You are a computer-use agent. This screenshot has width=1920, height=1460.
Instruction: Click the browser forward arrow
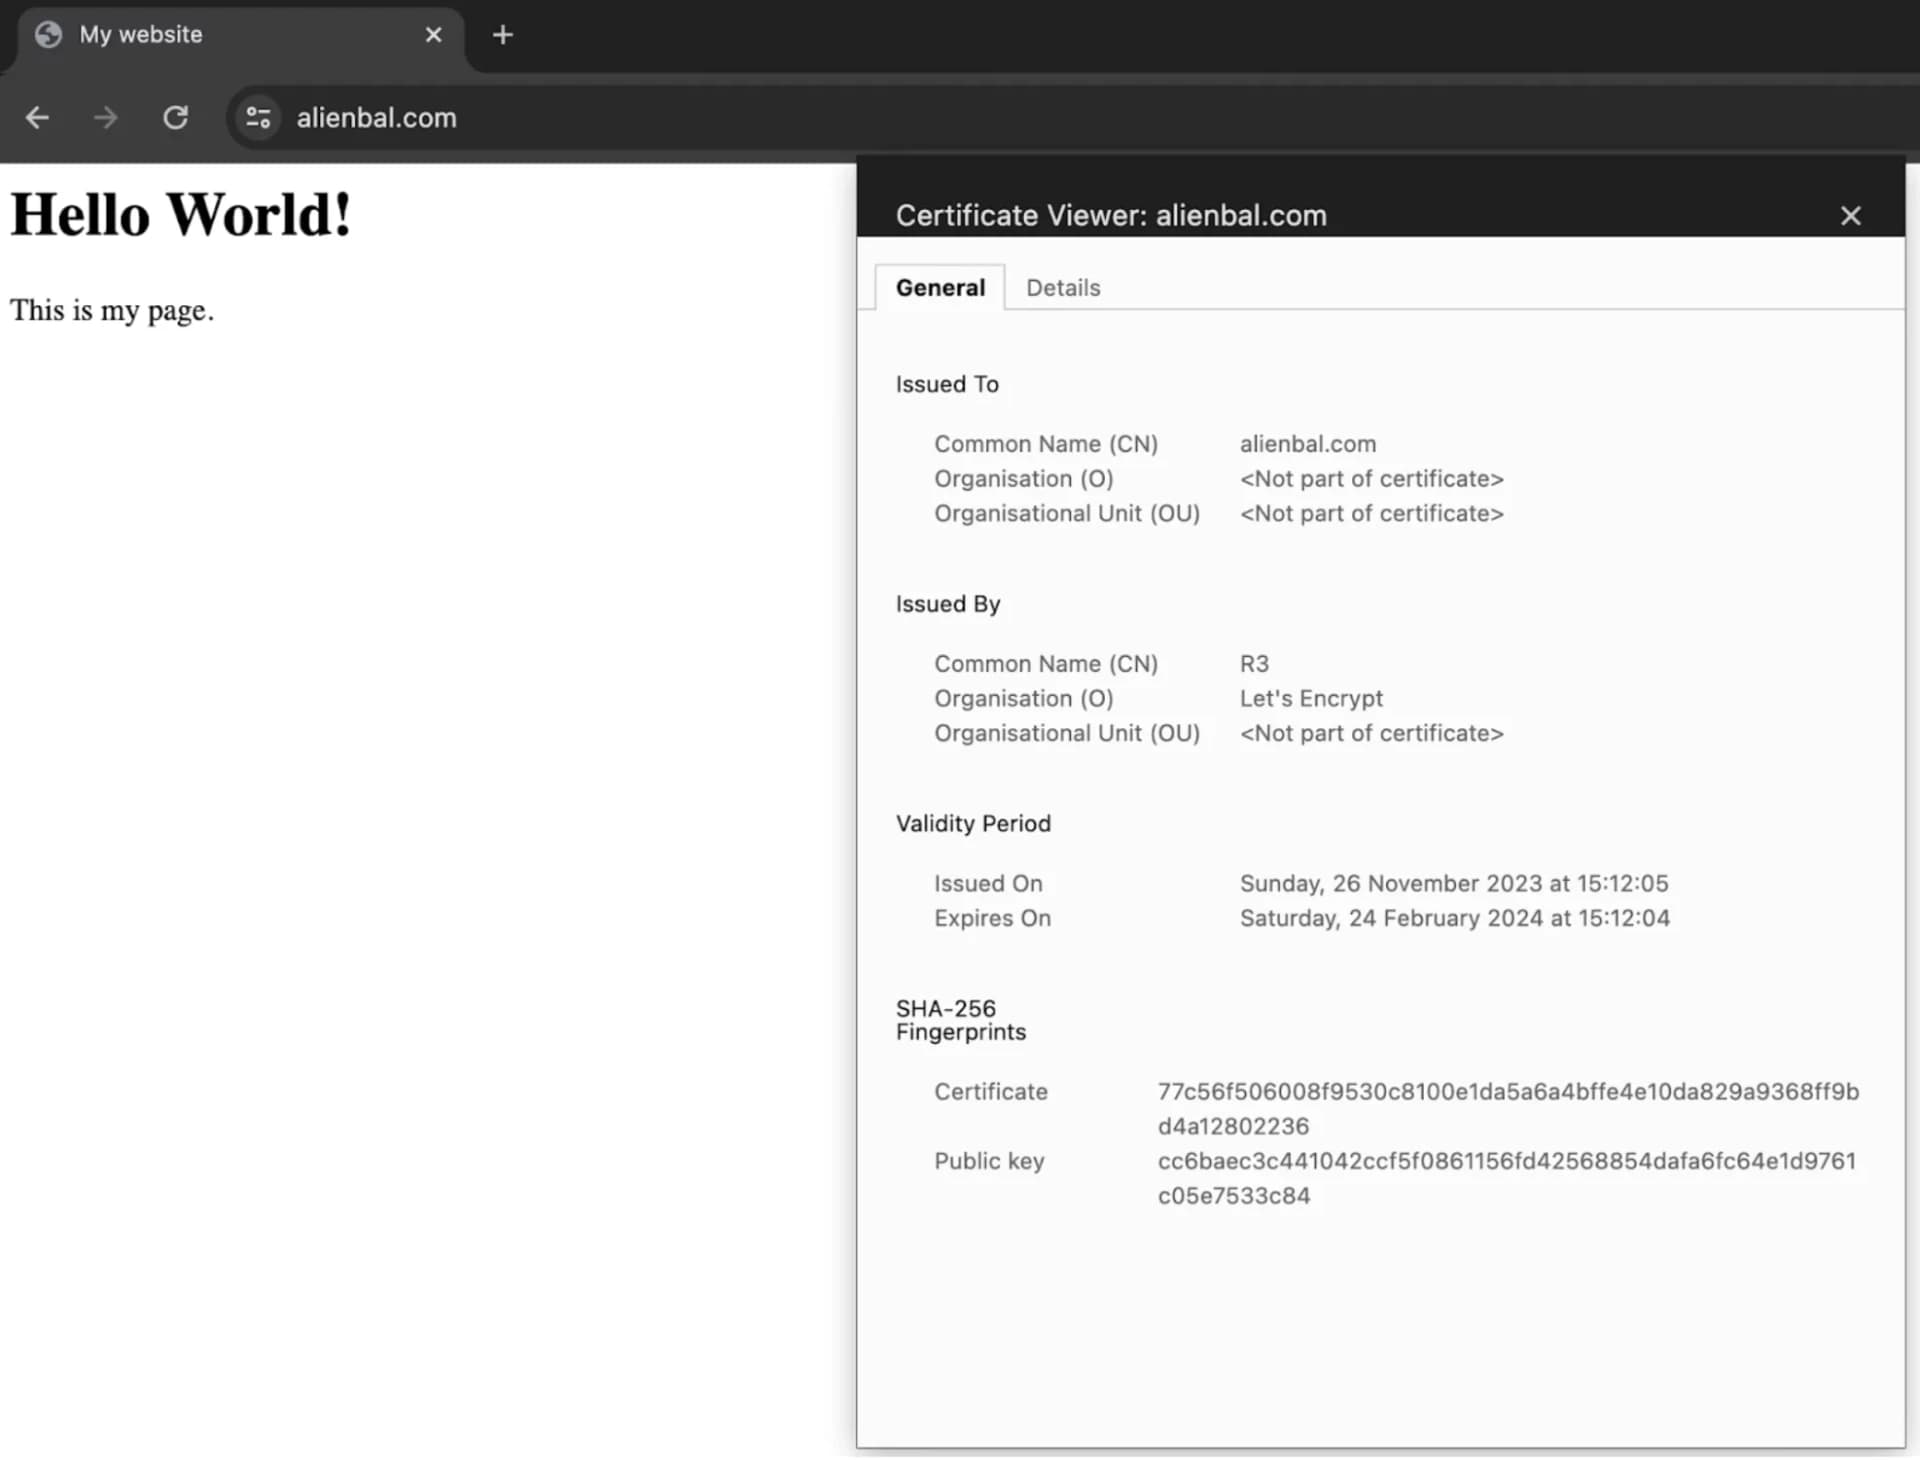pyautogui.click(x=105, y=118)
